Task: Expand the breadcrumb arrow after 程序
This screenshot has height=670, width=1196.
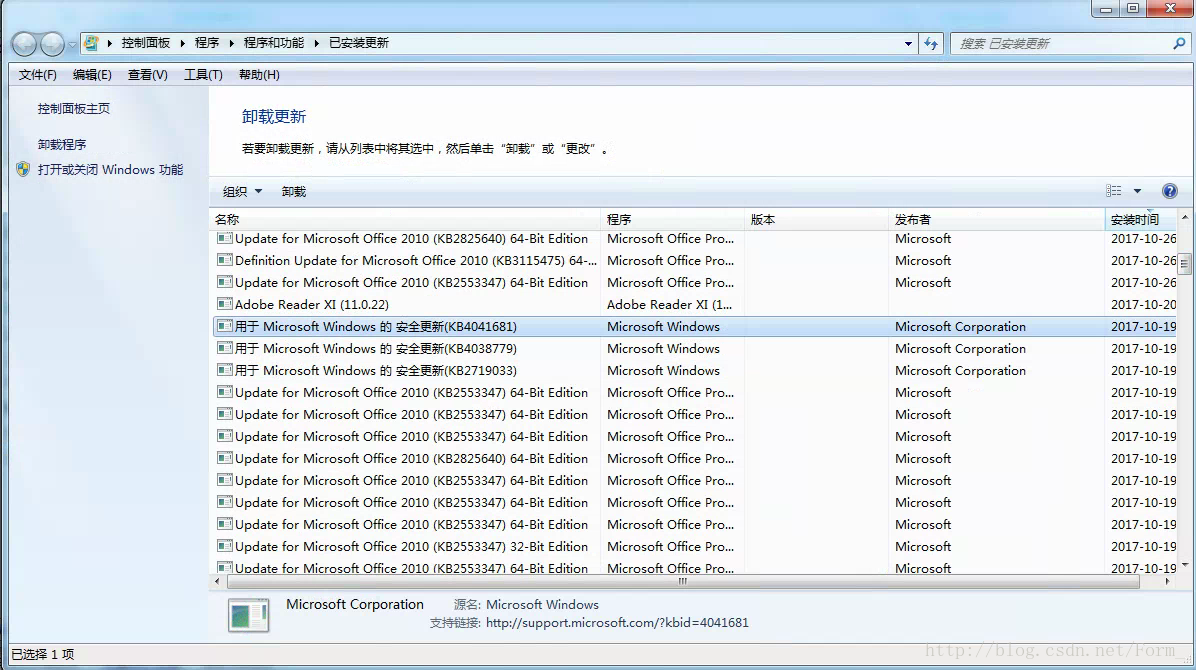Action: (231, 43)
